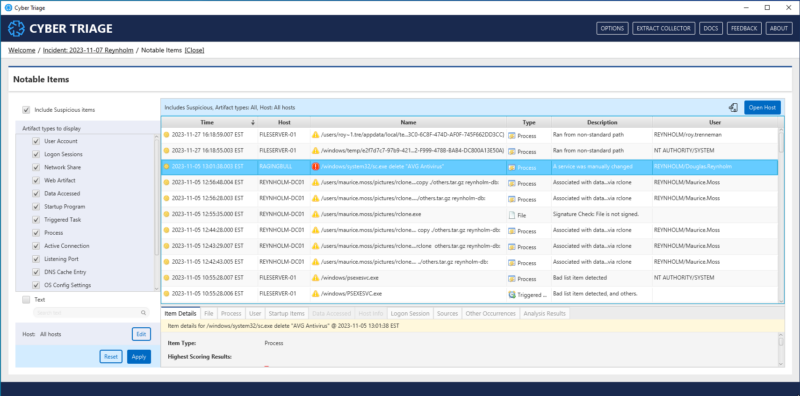Switch to the File tab
Viewport: 800px width, 396px height.
209,313
